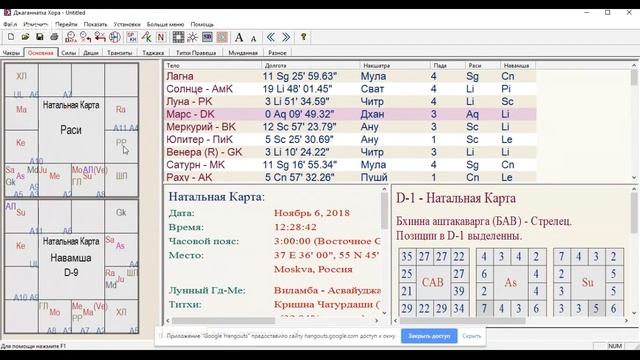Click right arrow of birth data scrollbar

coord(377,321)
